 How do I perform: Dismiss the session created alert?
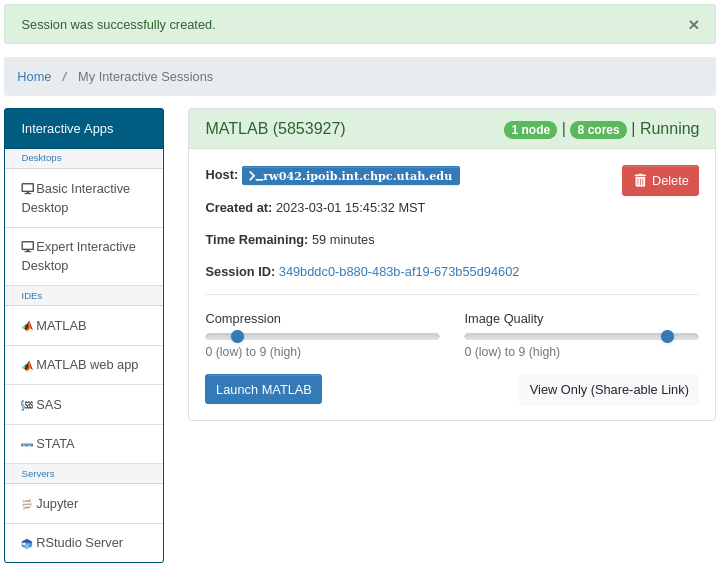(x=693, y=25)
